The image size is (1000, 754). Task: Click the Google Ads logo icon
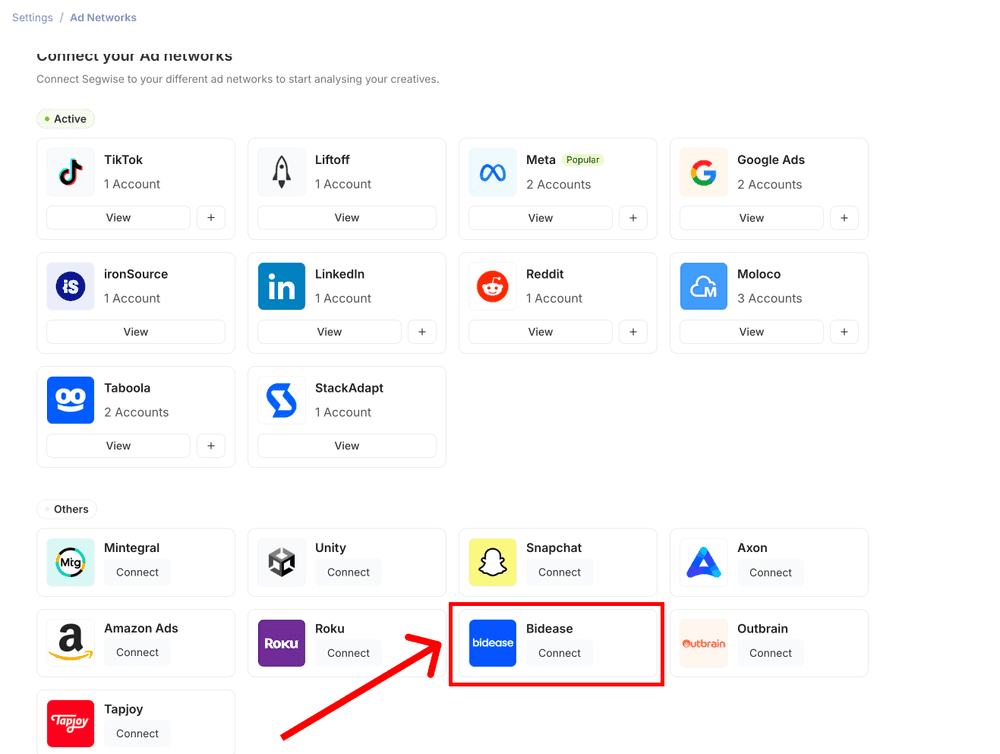703,172
